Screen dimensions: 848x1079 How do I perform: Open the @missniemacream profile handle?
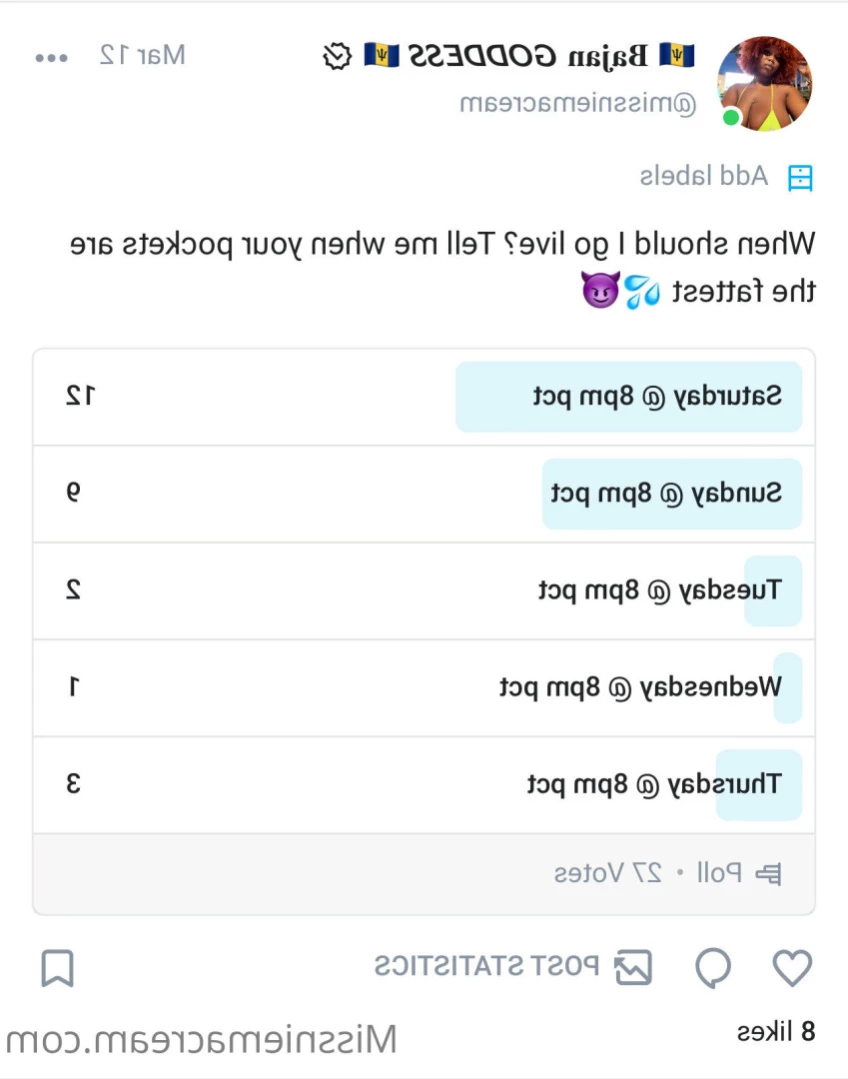(578, 104)
